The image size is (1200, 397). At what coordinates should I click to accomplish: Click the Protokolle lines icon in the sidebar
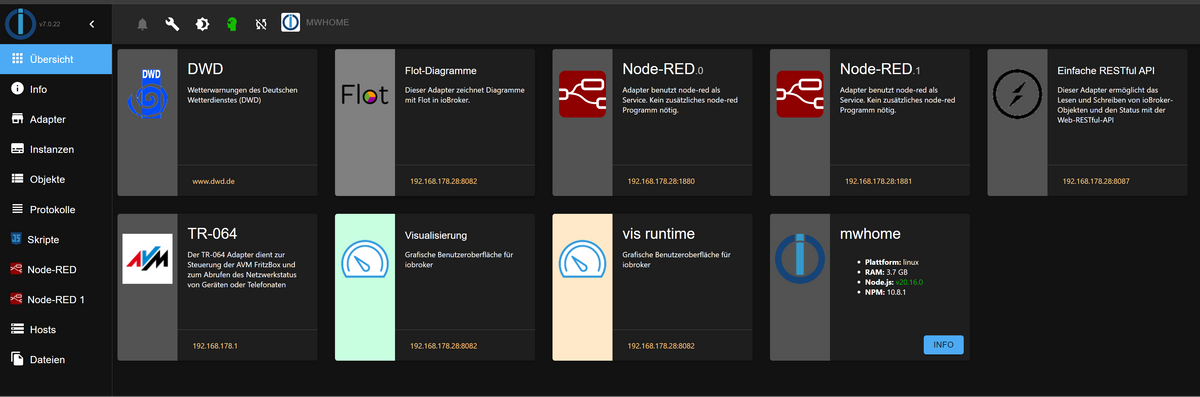tap(17, 209)
